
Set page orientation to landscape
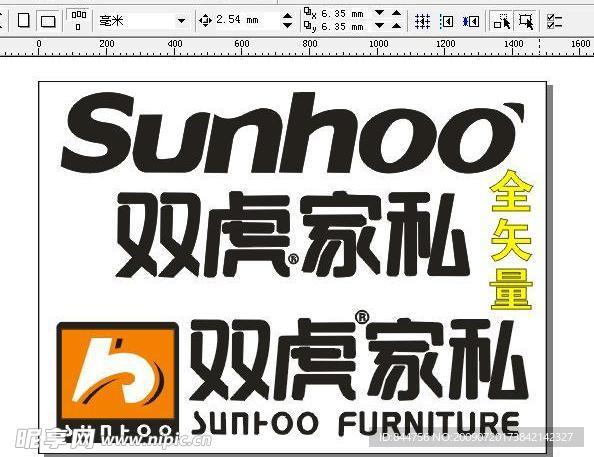point(48,21)
